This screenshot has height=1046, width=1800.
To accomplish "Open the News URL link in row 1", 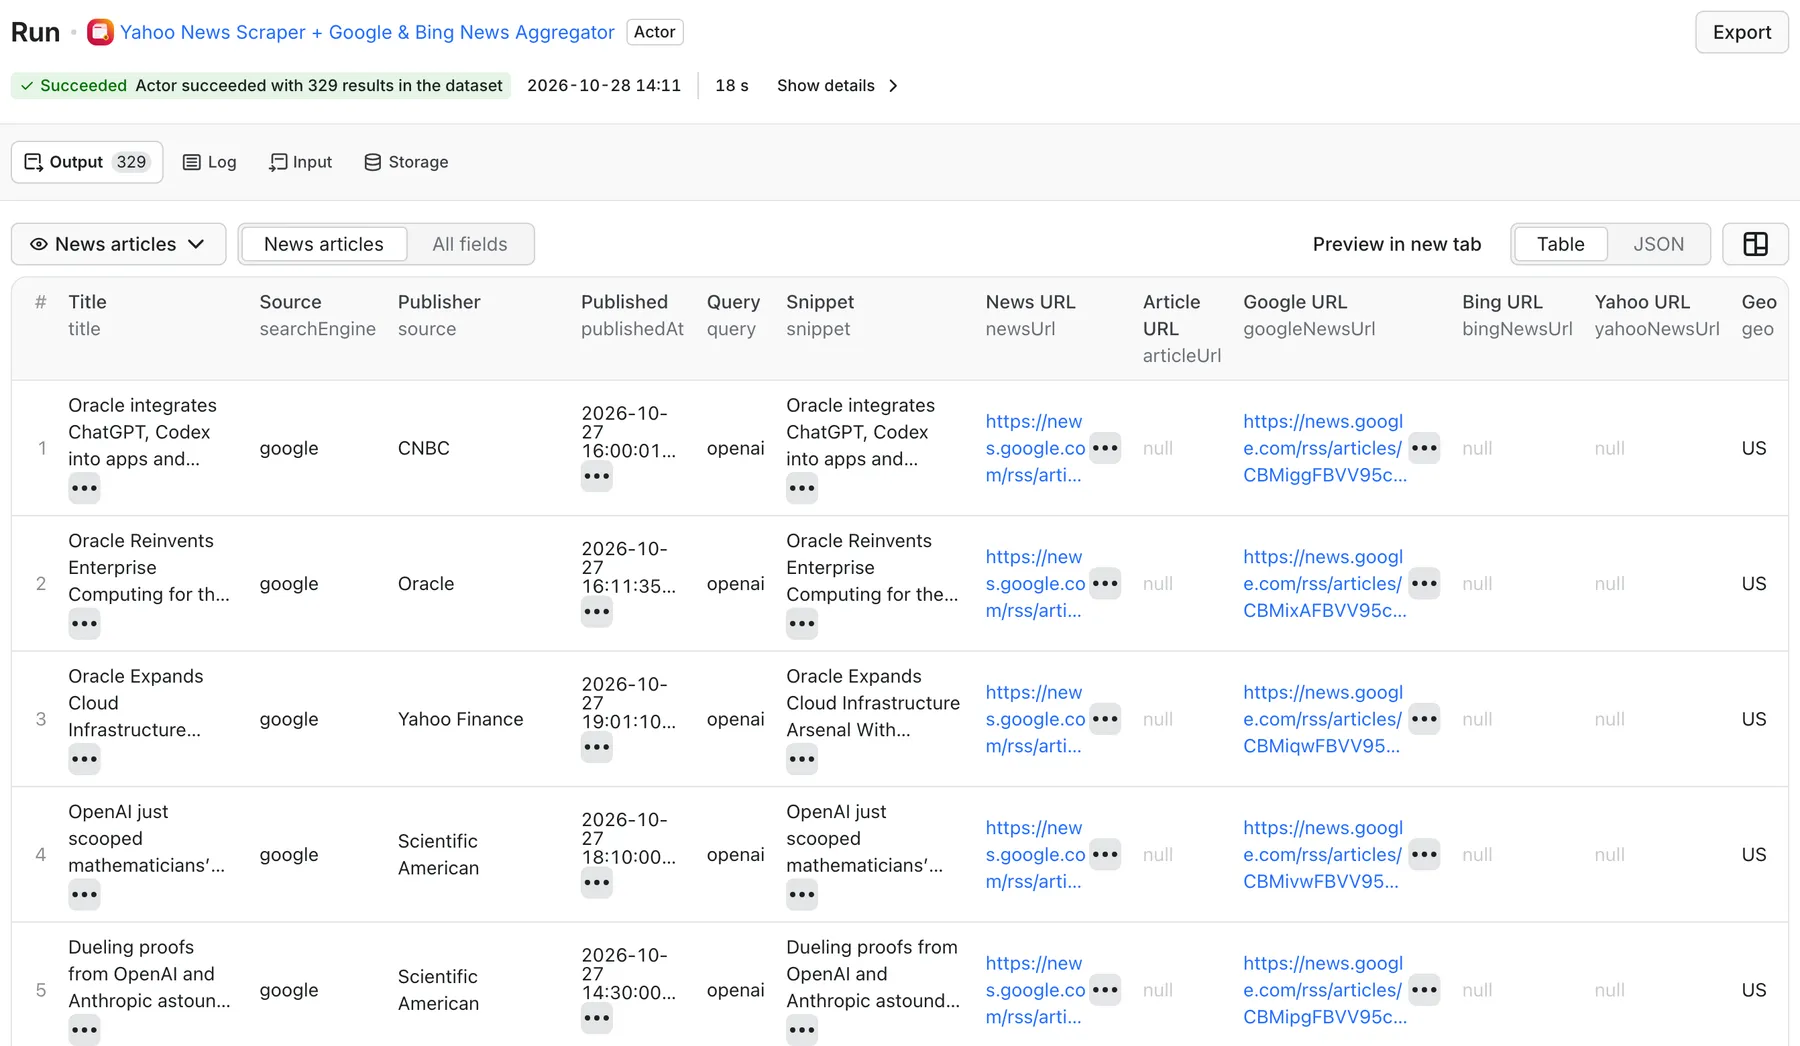I will coord(1035,448).
